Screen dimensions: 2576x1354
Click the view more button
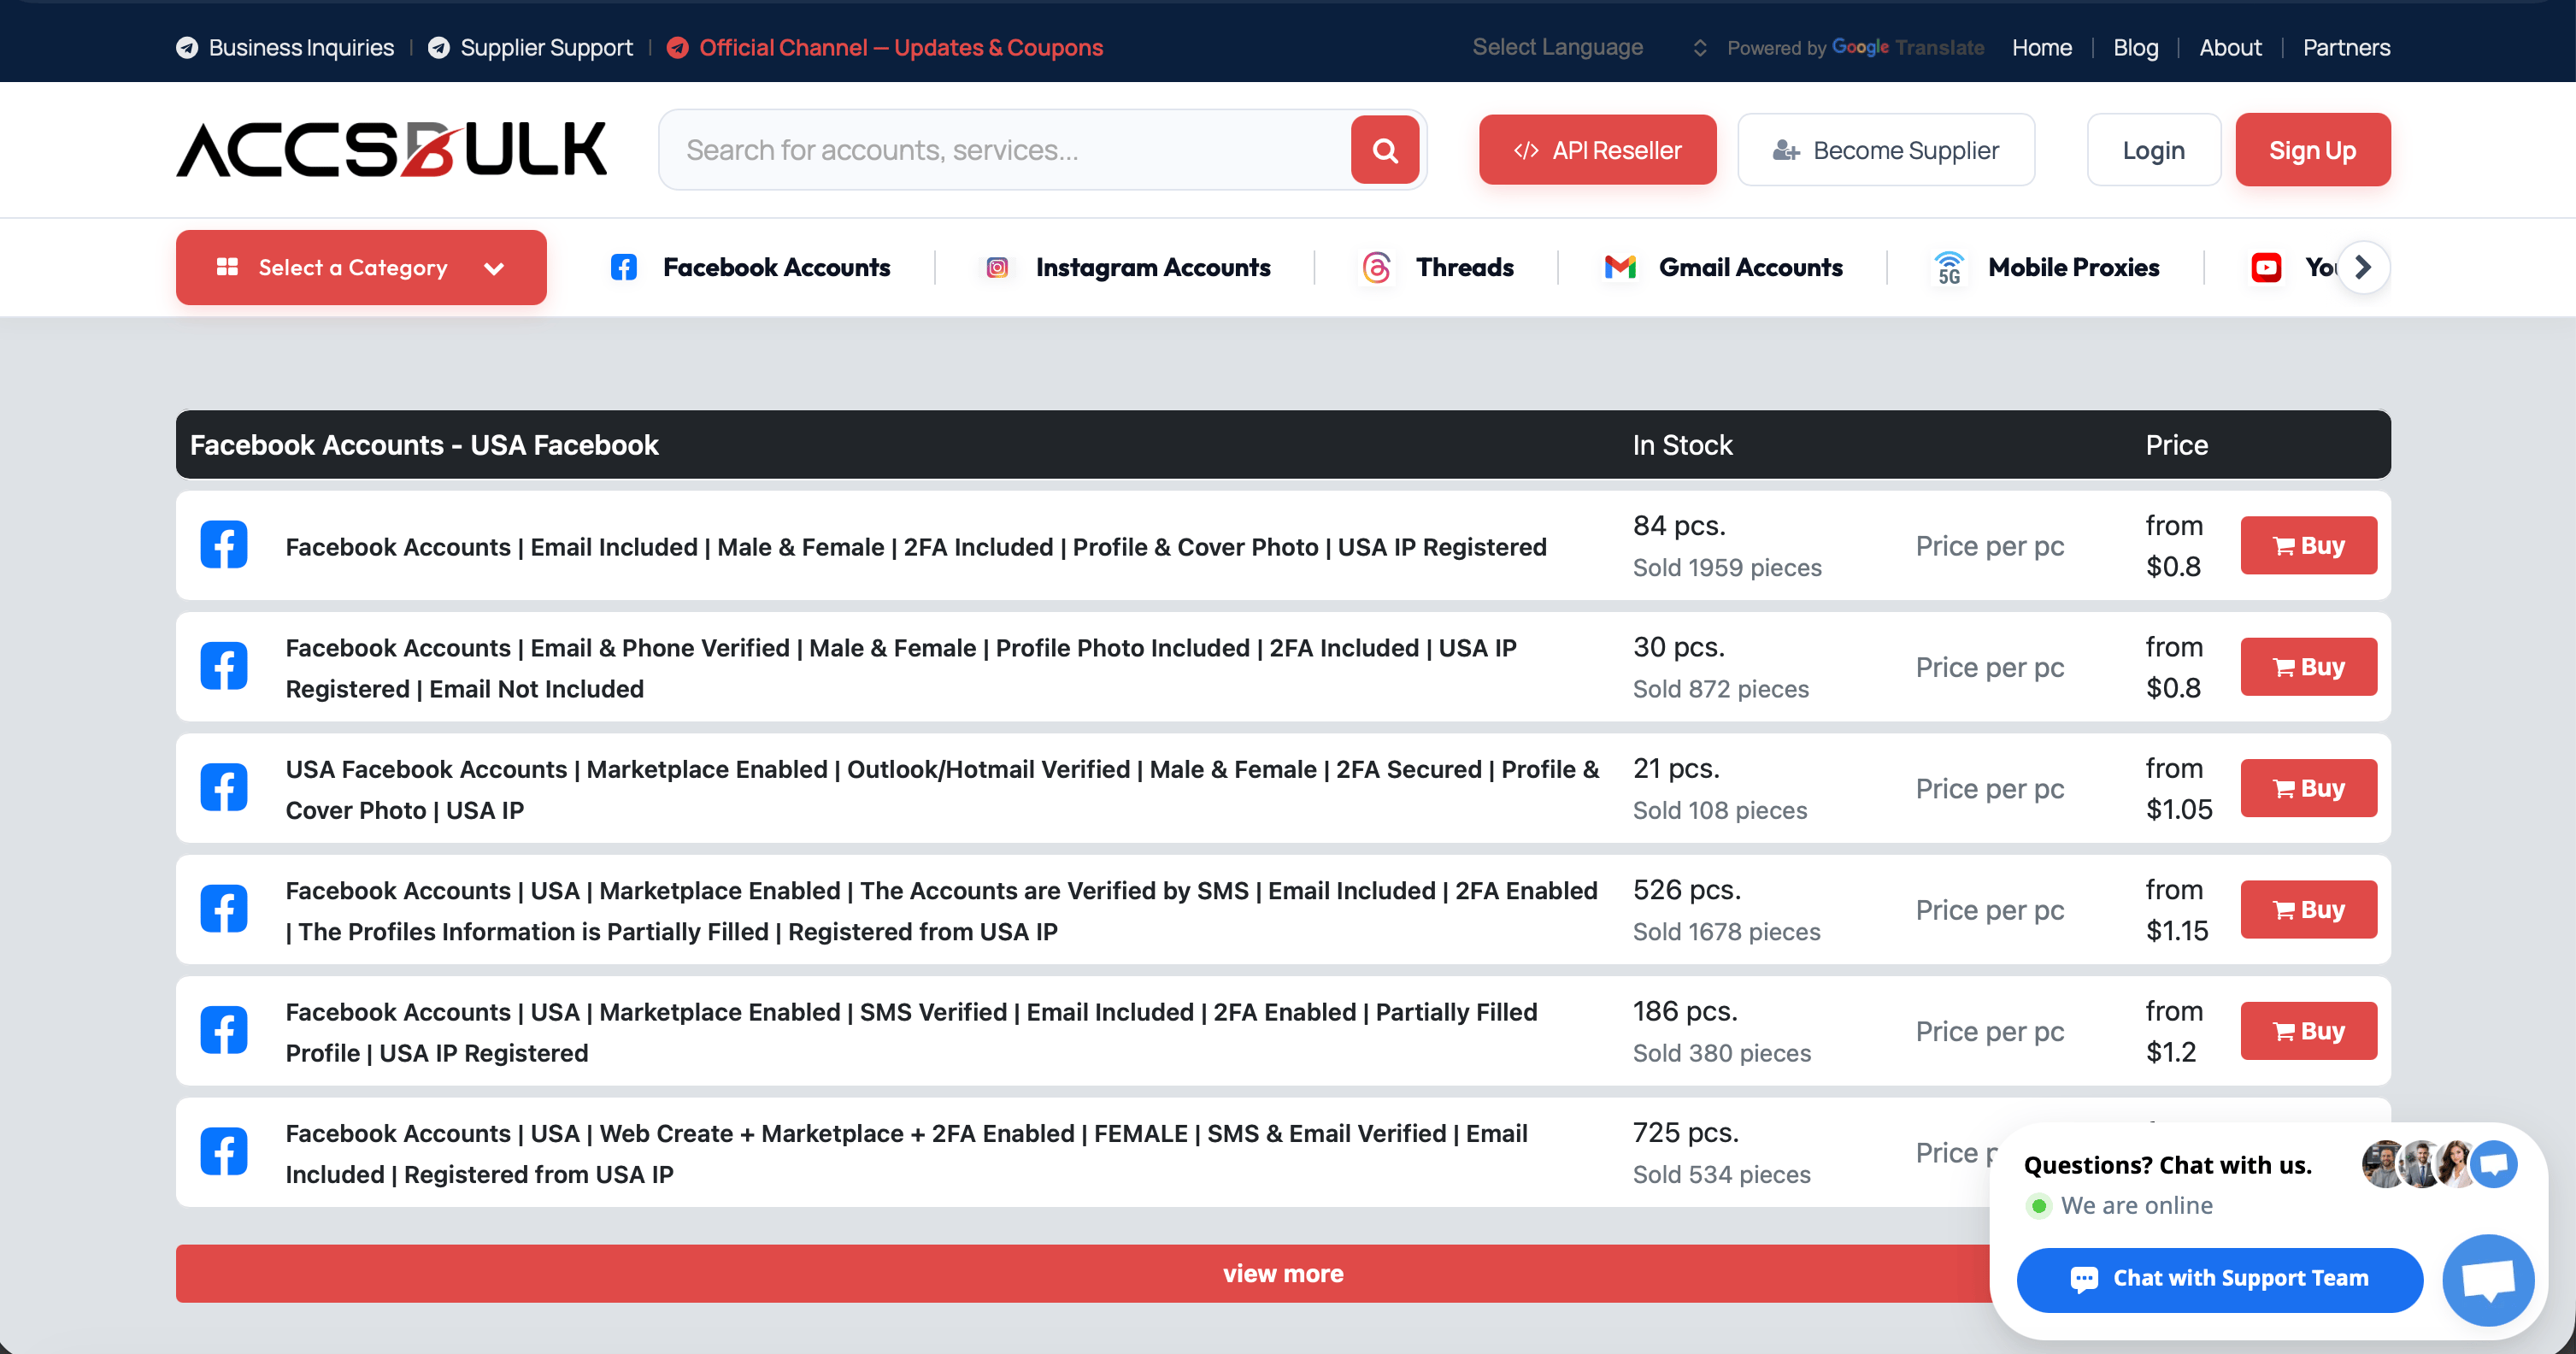[1283, 1274]
